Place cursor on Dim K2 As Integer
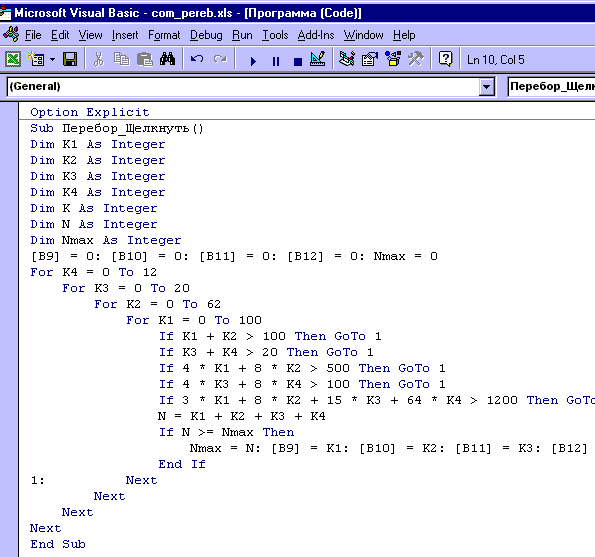This screenshot has height=557, width=595. (x=98, y=160)
